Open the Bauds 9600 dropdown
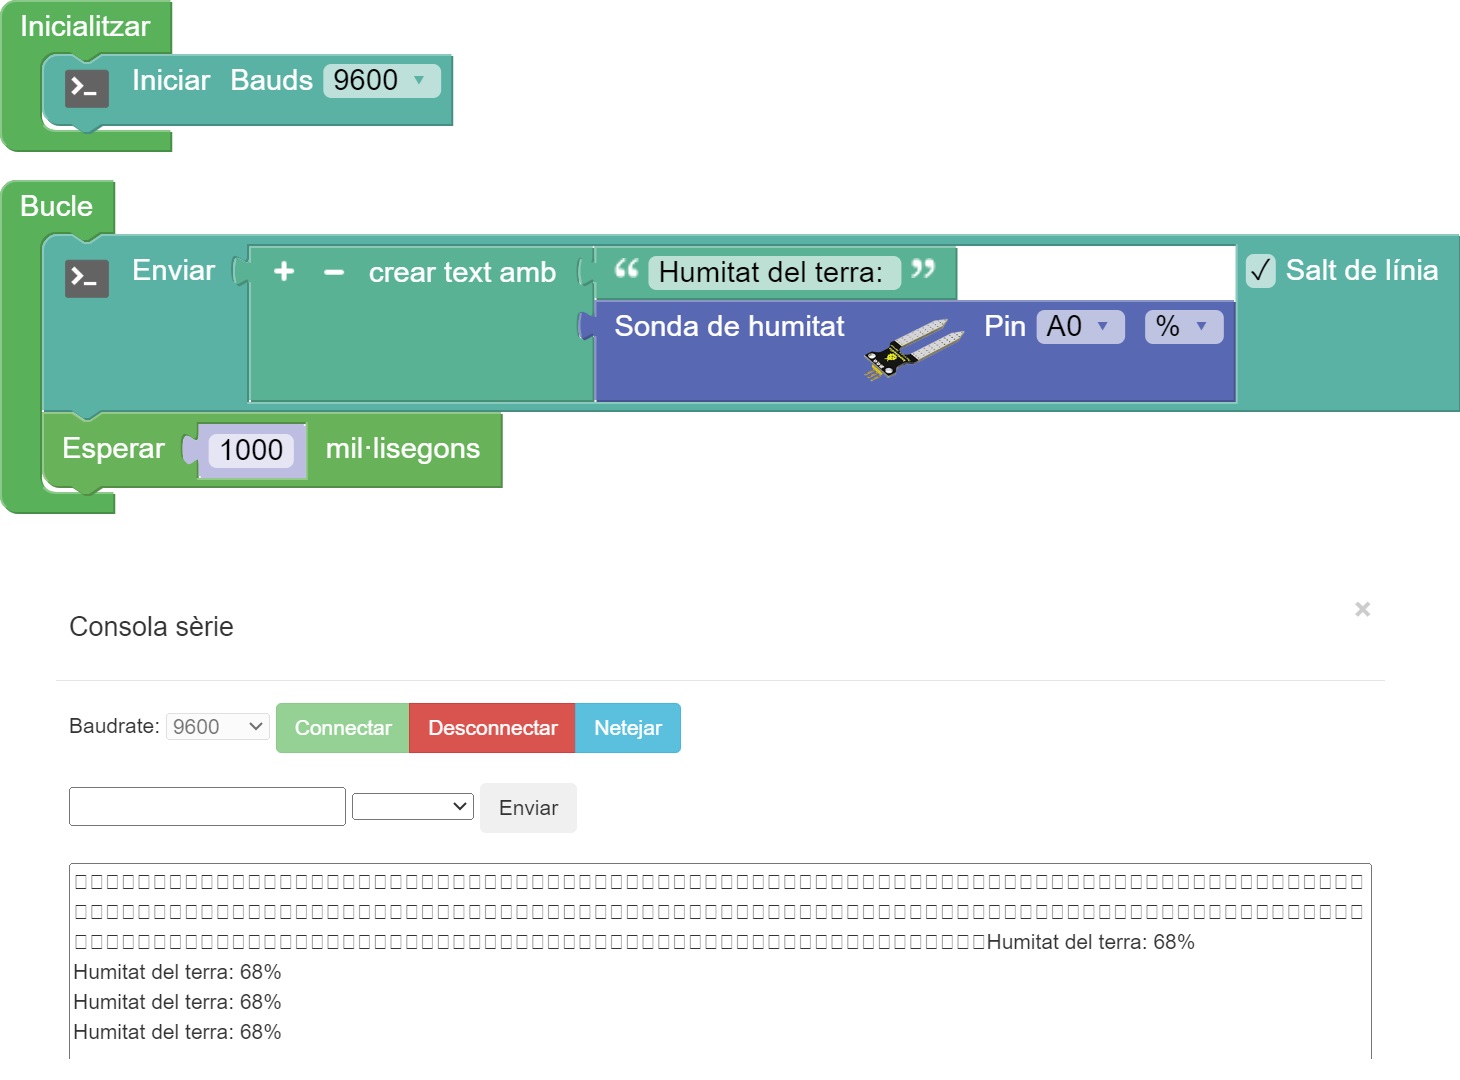This screenshot has height=1080, width=1460. click(x=381, y=80)
